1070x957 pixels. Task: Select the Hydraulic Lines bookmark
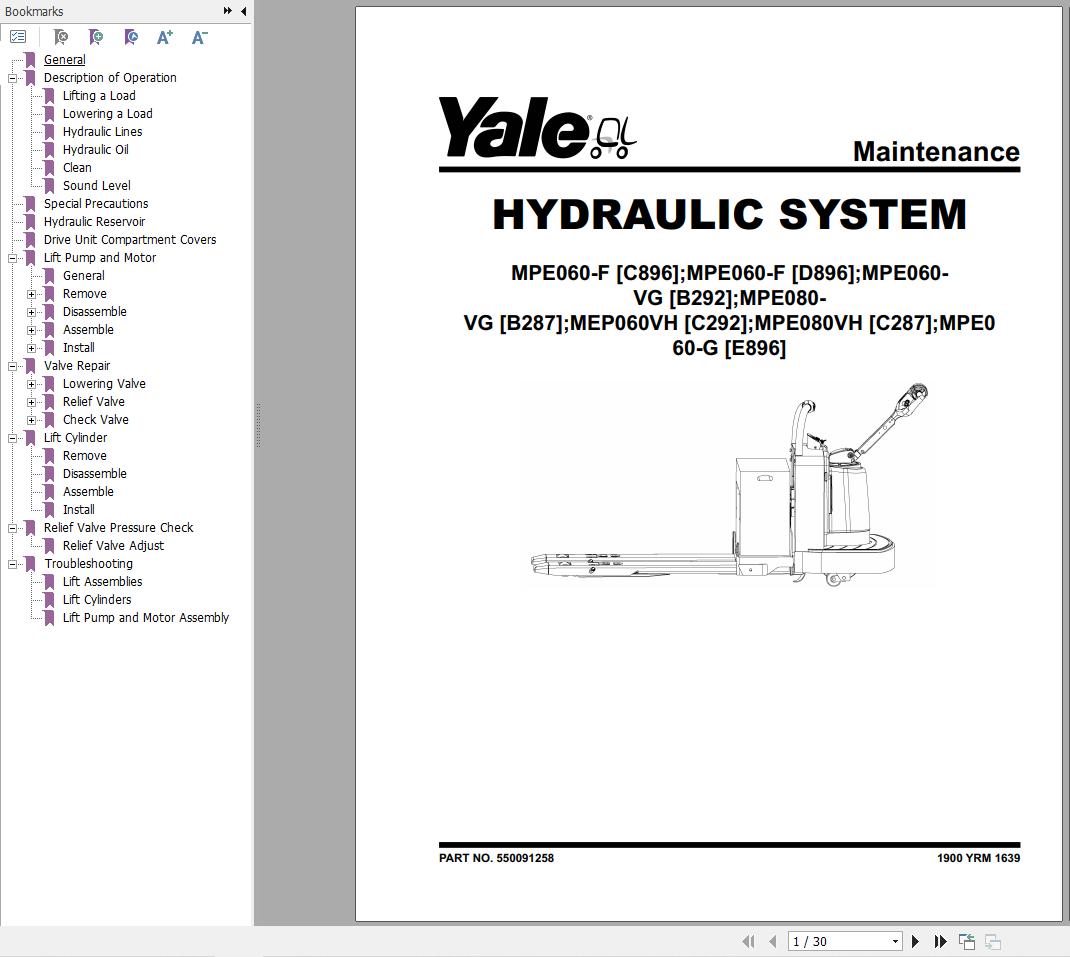pyautogui.click(x=102, y=131)
